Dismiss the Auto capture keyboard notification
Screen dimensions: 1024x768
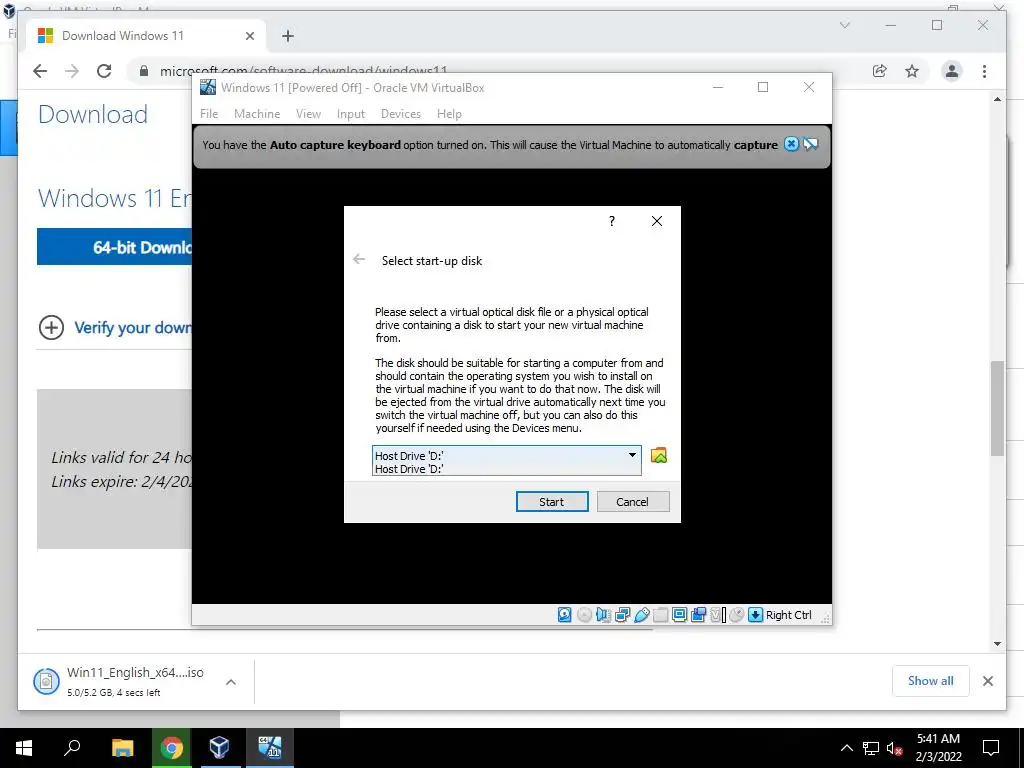(791, 144)
